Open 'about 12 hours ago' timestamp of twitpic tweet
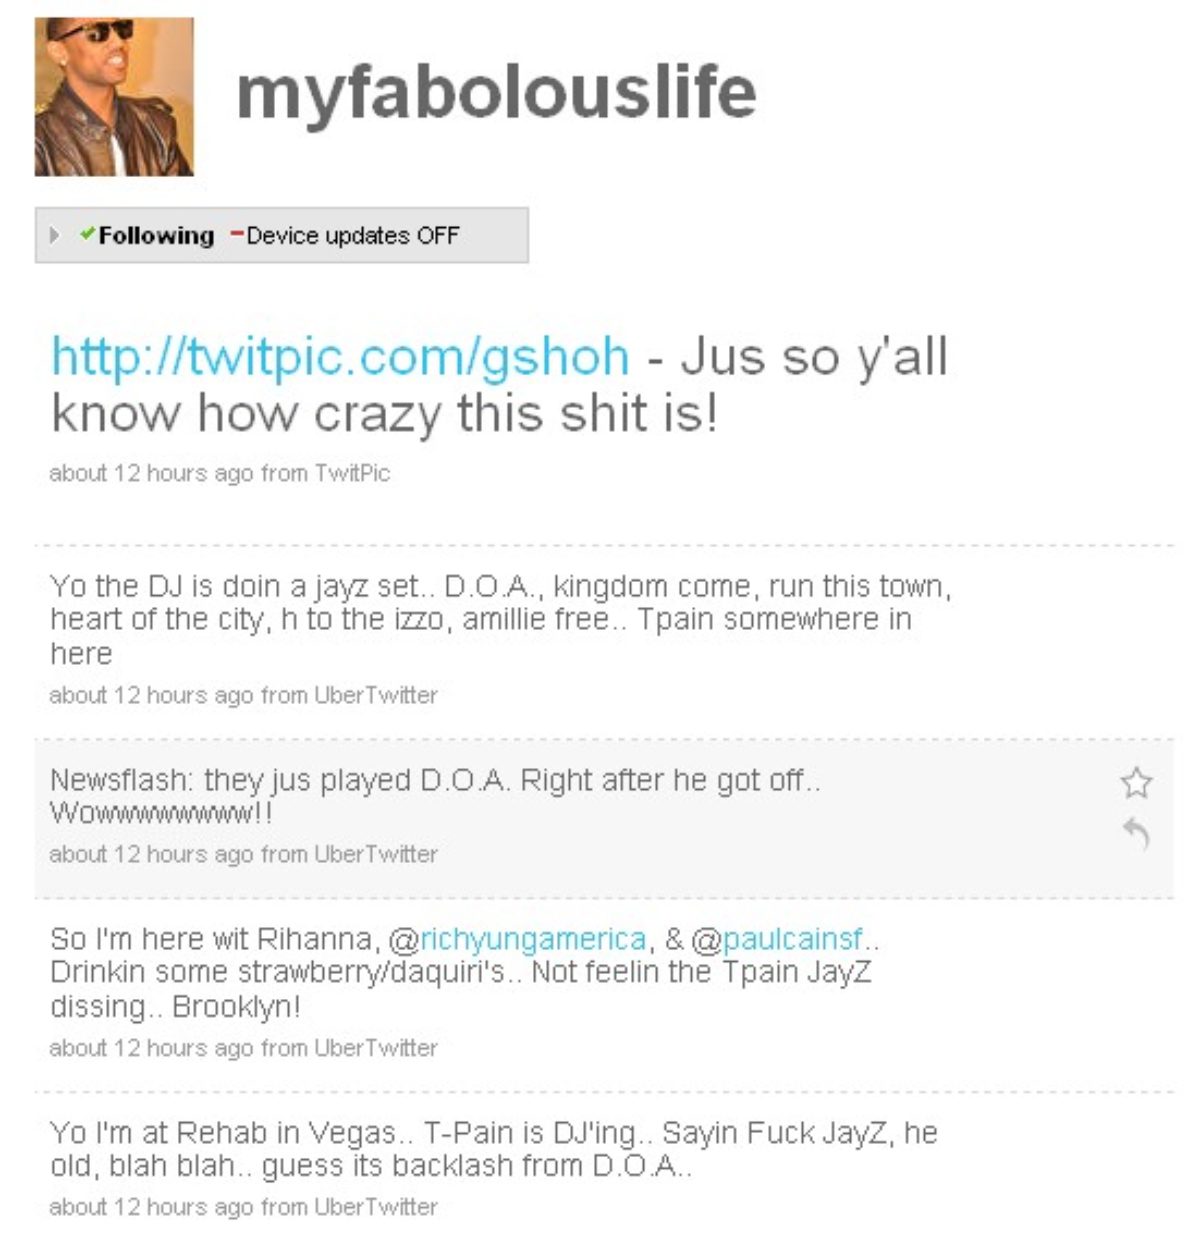This screenshot has width=1200, height=1250. pyautogui.click(x=151, y=473)
